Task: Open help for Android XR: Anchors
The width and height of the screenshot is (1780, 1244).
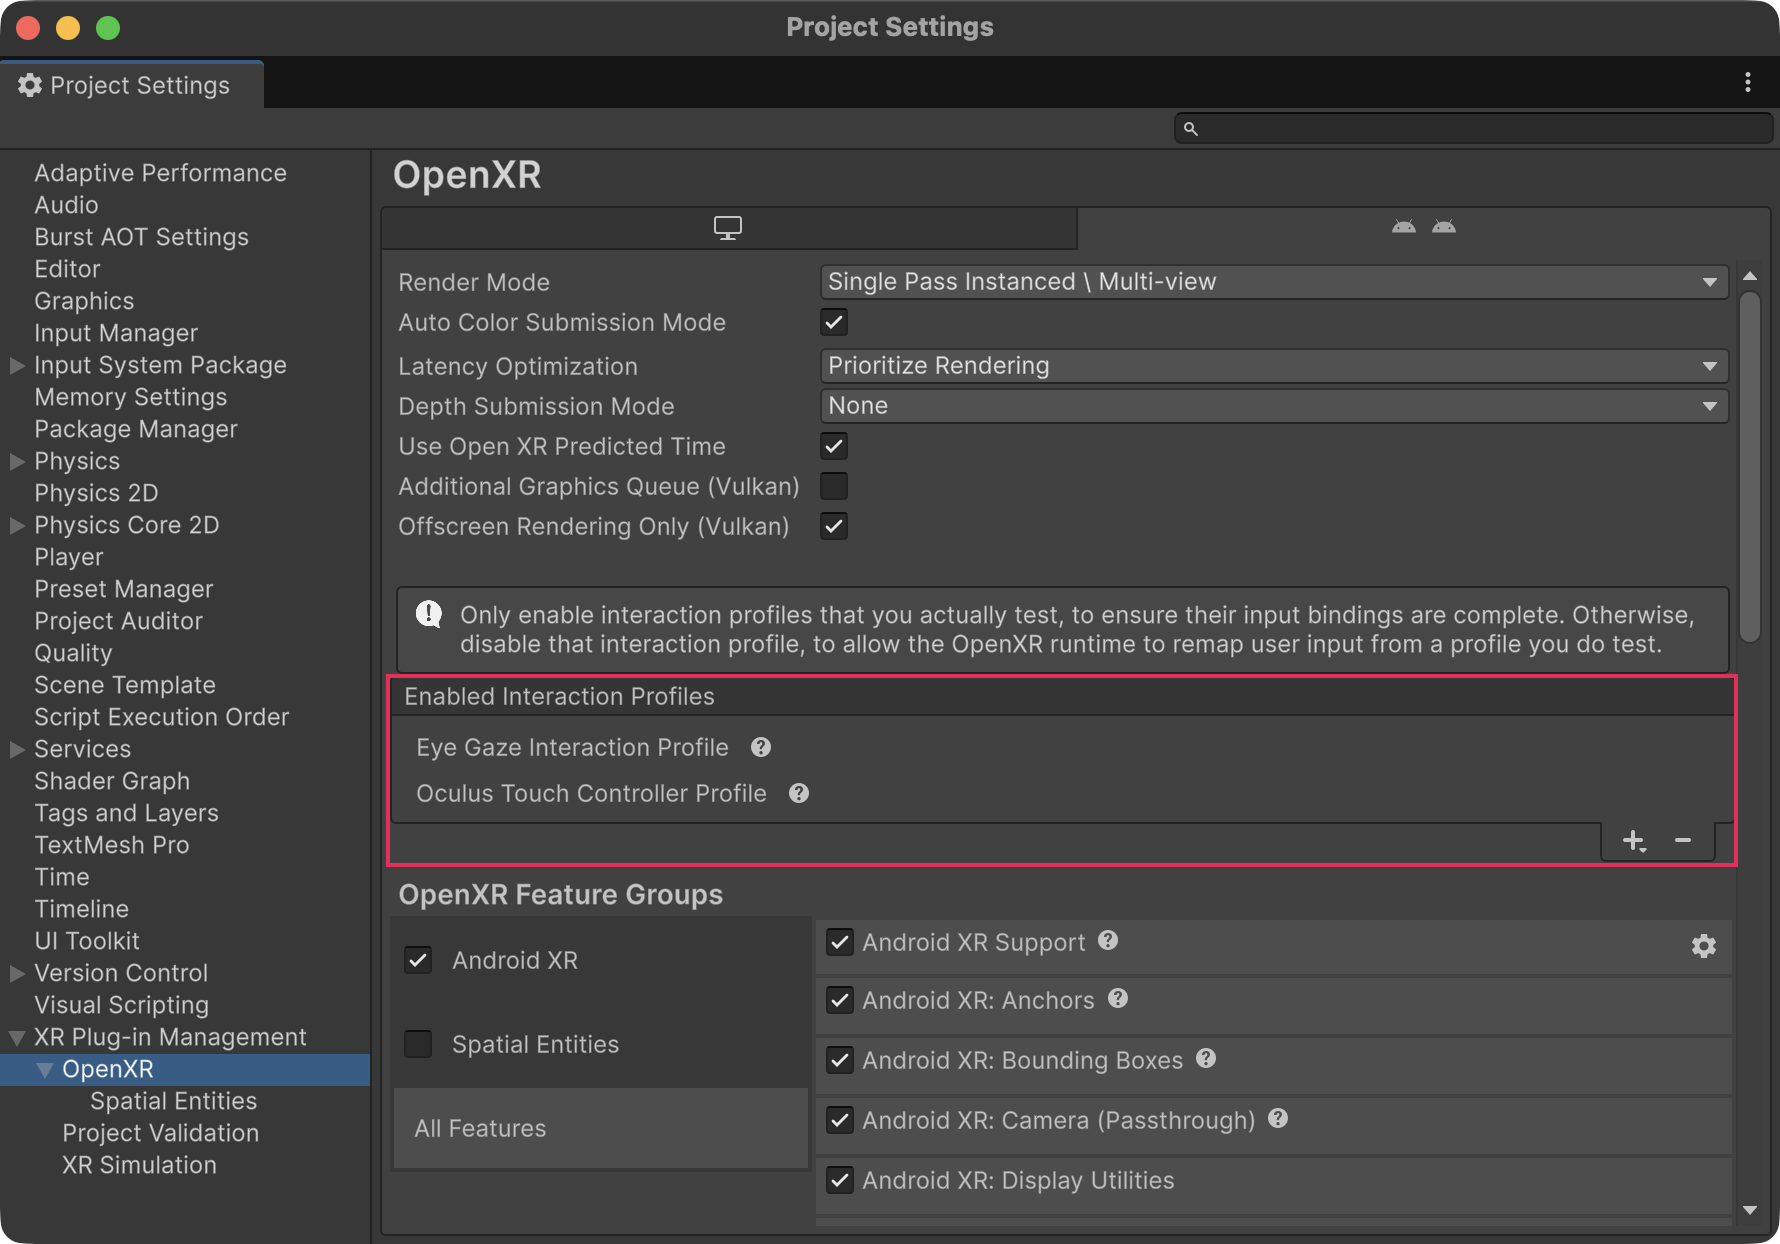Action: coord(1118,999)
